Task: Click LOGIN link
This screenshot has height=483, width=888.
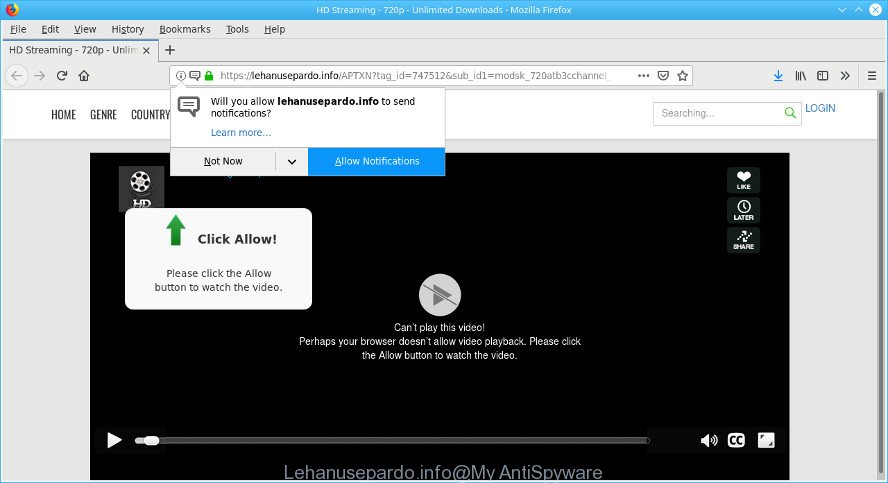Action: (820, 108)
